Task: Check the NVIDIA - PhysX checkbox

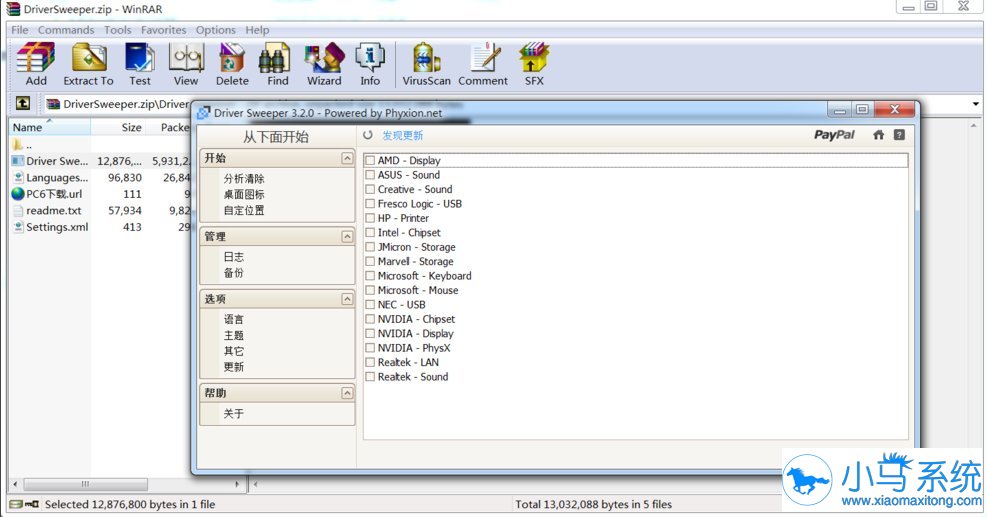Action: pyautogui.click(x=370, y=348)
